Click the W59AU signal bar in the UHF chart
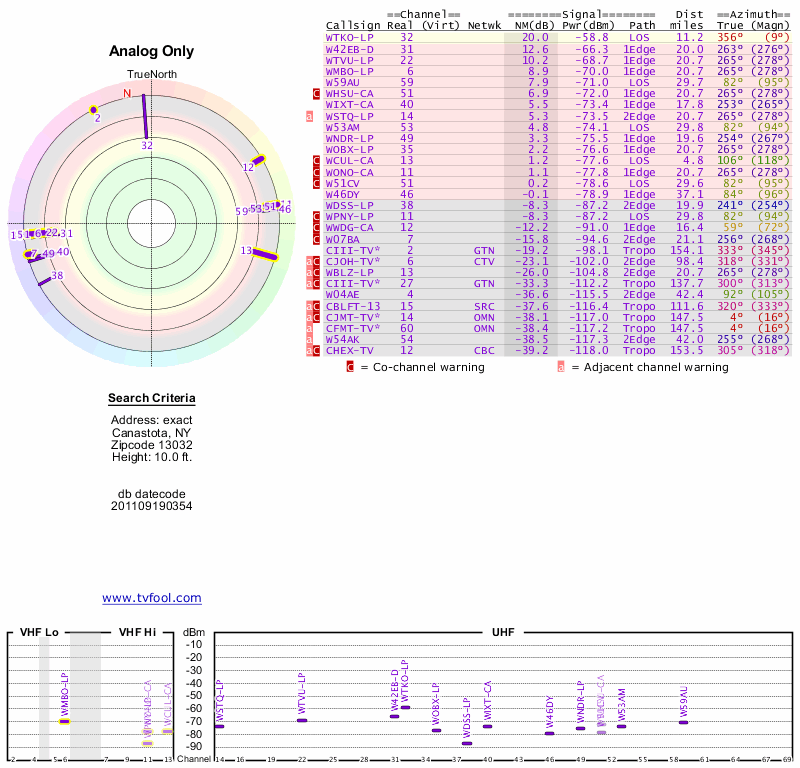 coord(683,722)
